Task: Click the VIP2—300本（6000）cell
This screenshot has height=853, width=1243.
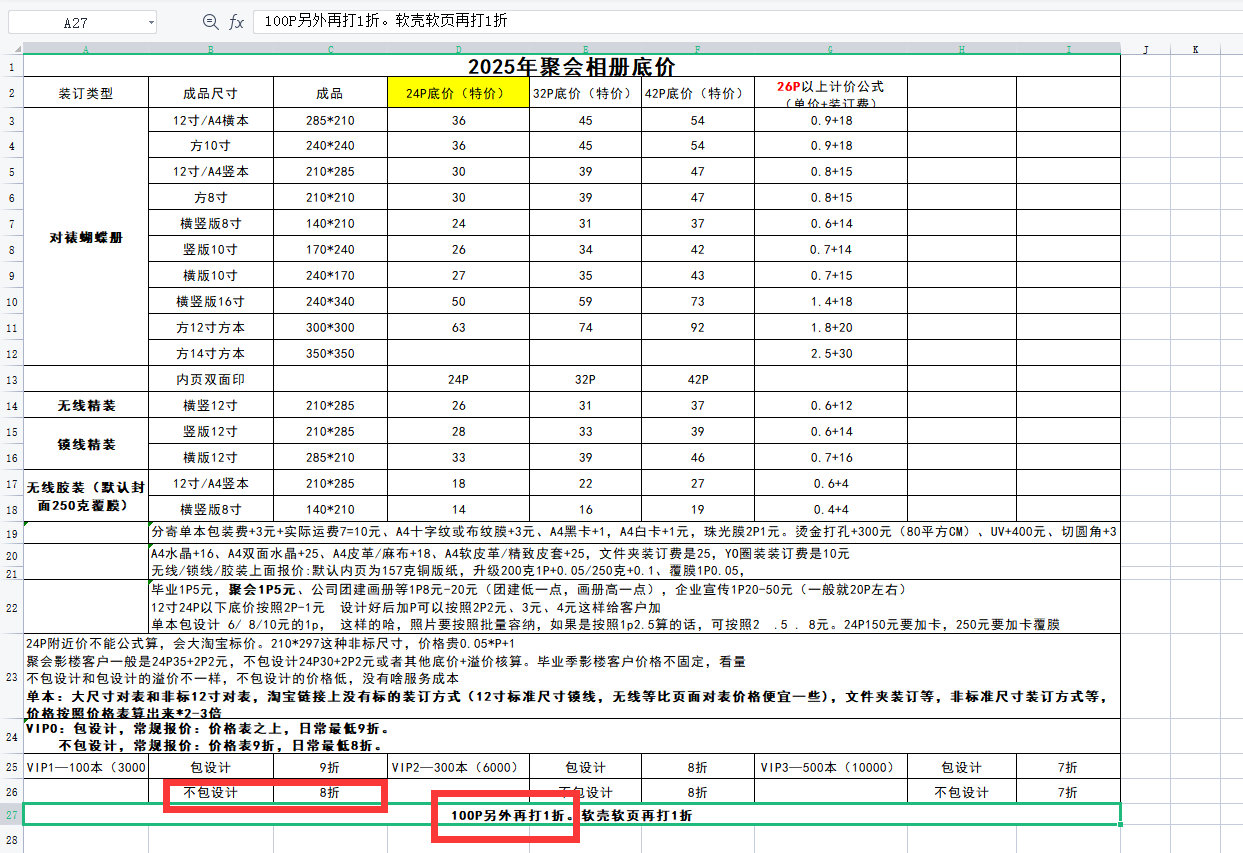Action: point(458,767)
